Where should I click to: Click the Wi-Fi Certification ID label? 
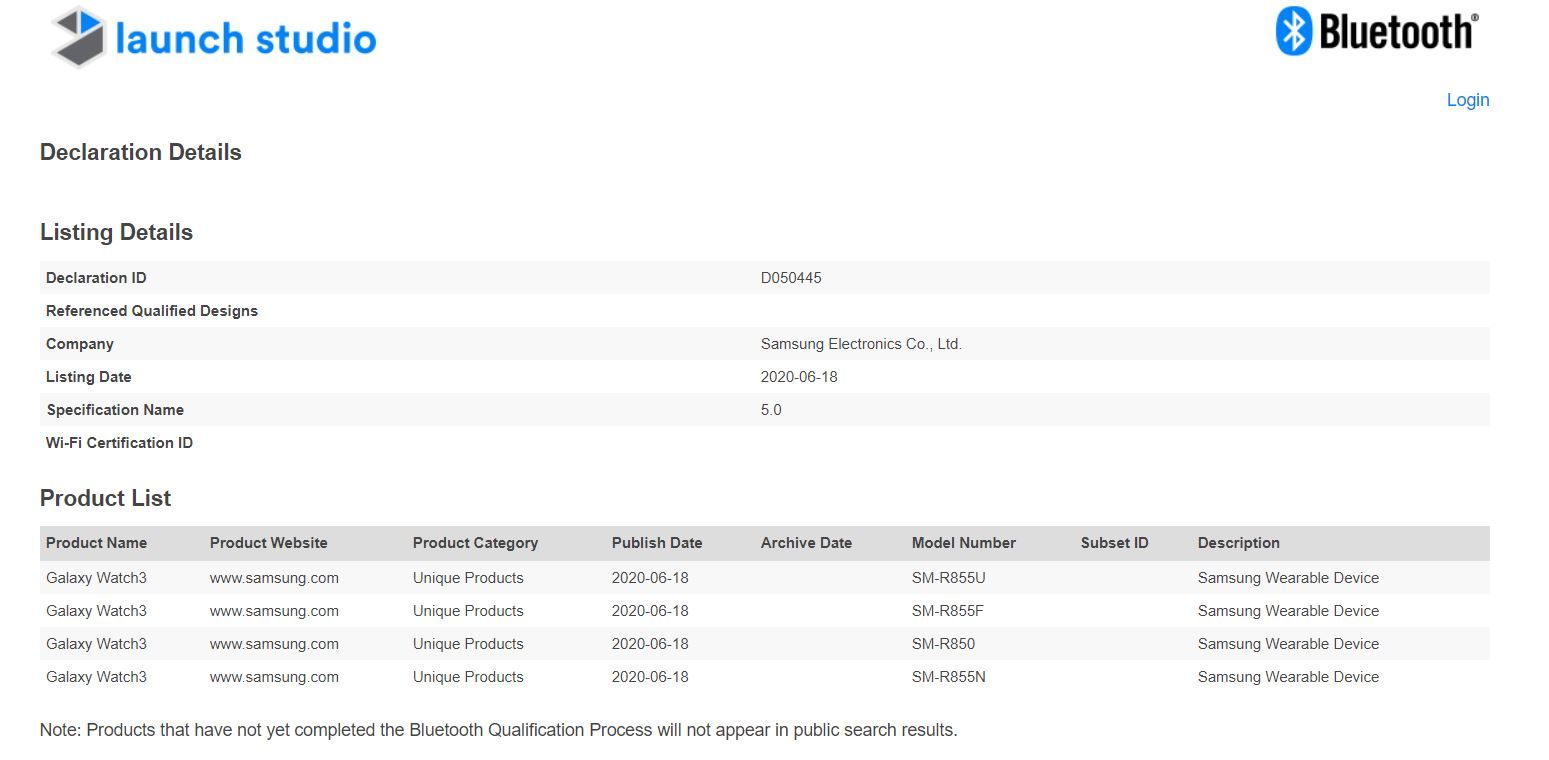coord(119,443)
